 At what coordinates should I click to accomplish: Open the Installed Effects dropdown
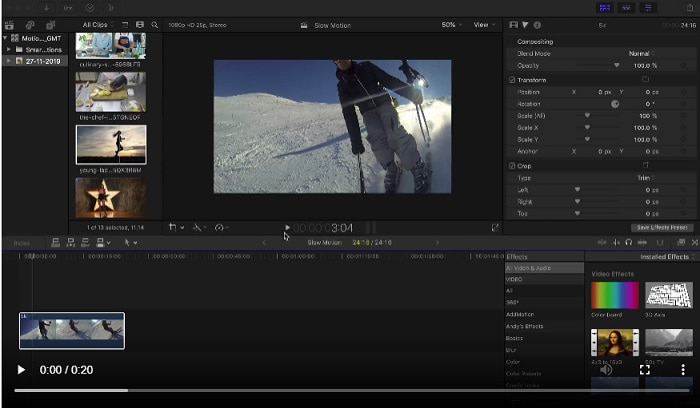667,257
